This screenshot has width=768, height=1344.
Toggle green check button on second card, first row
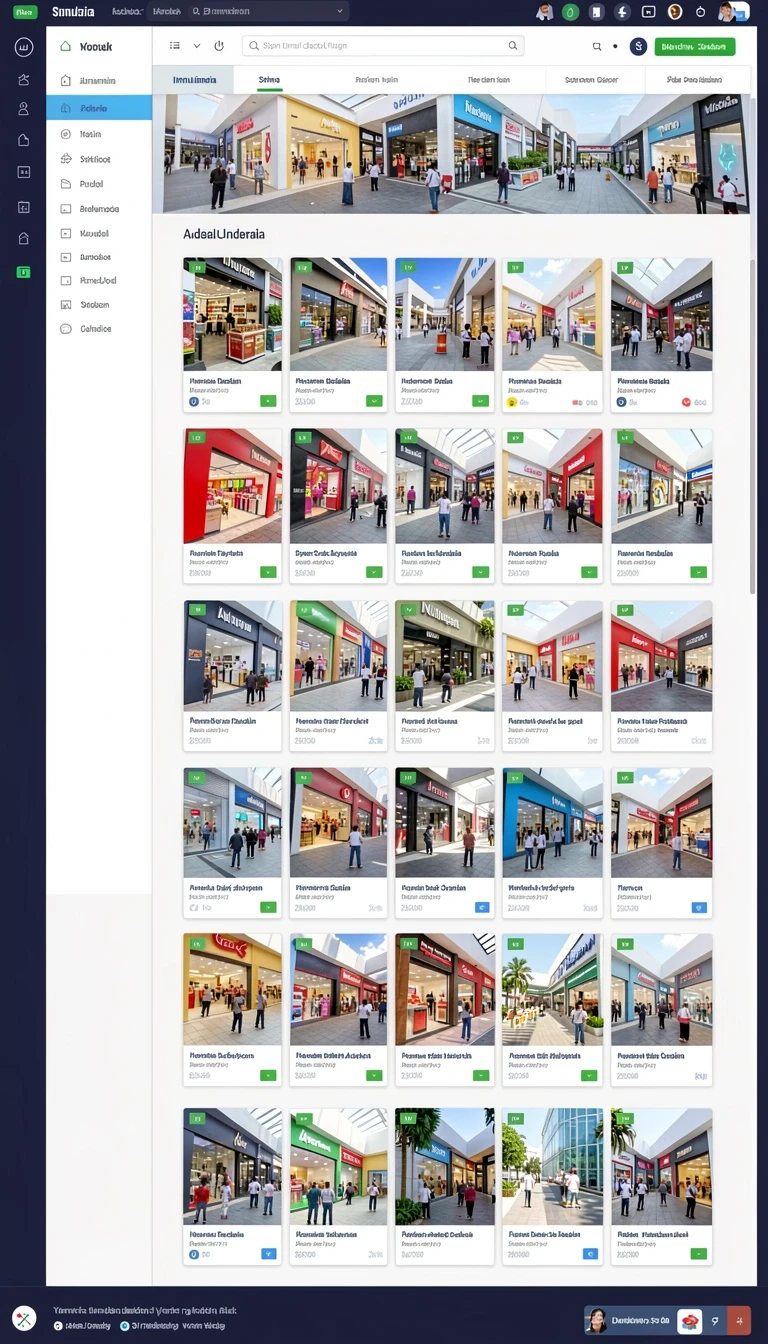(374, 401)
